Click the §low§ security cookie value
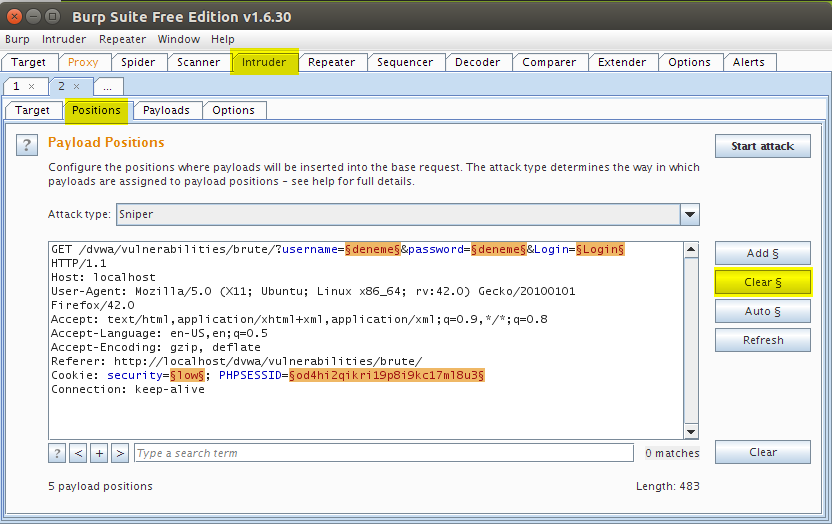832x524 pixels. pos(187,375)
